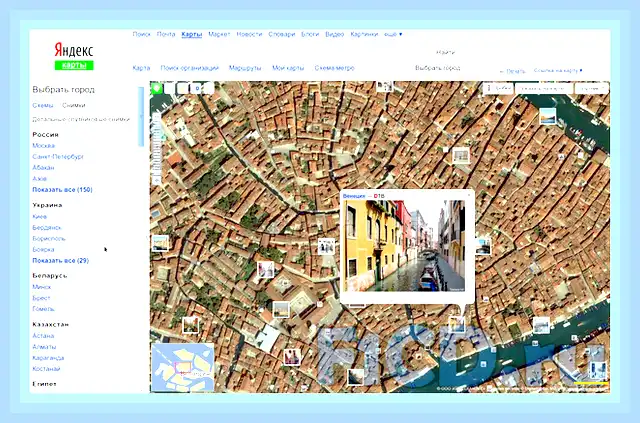Select the city Борисполь
Image resolution: width=640 pixels, height=423 pixels.
49,238
